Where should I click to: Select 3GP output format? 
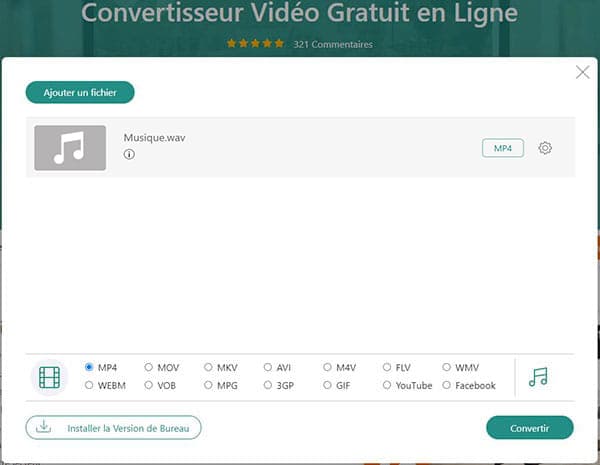click(268, 385)
